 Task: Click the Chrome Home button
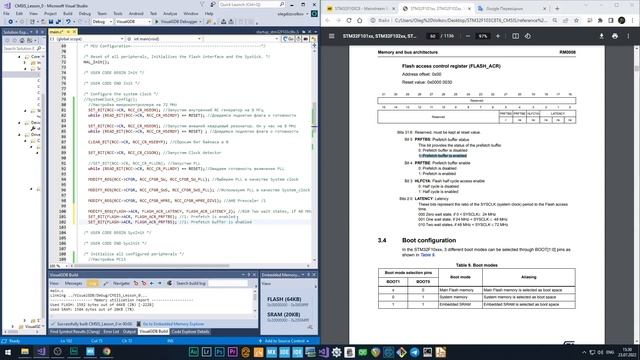[x=360, y=20]
